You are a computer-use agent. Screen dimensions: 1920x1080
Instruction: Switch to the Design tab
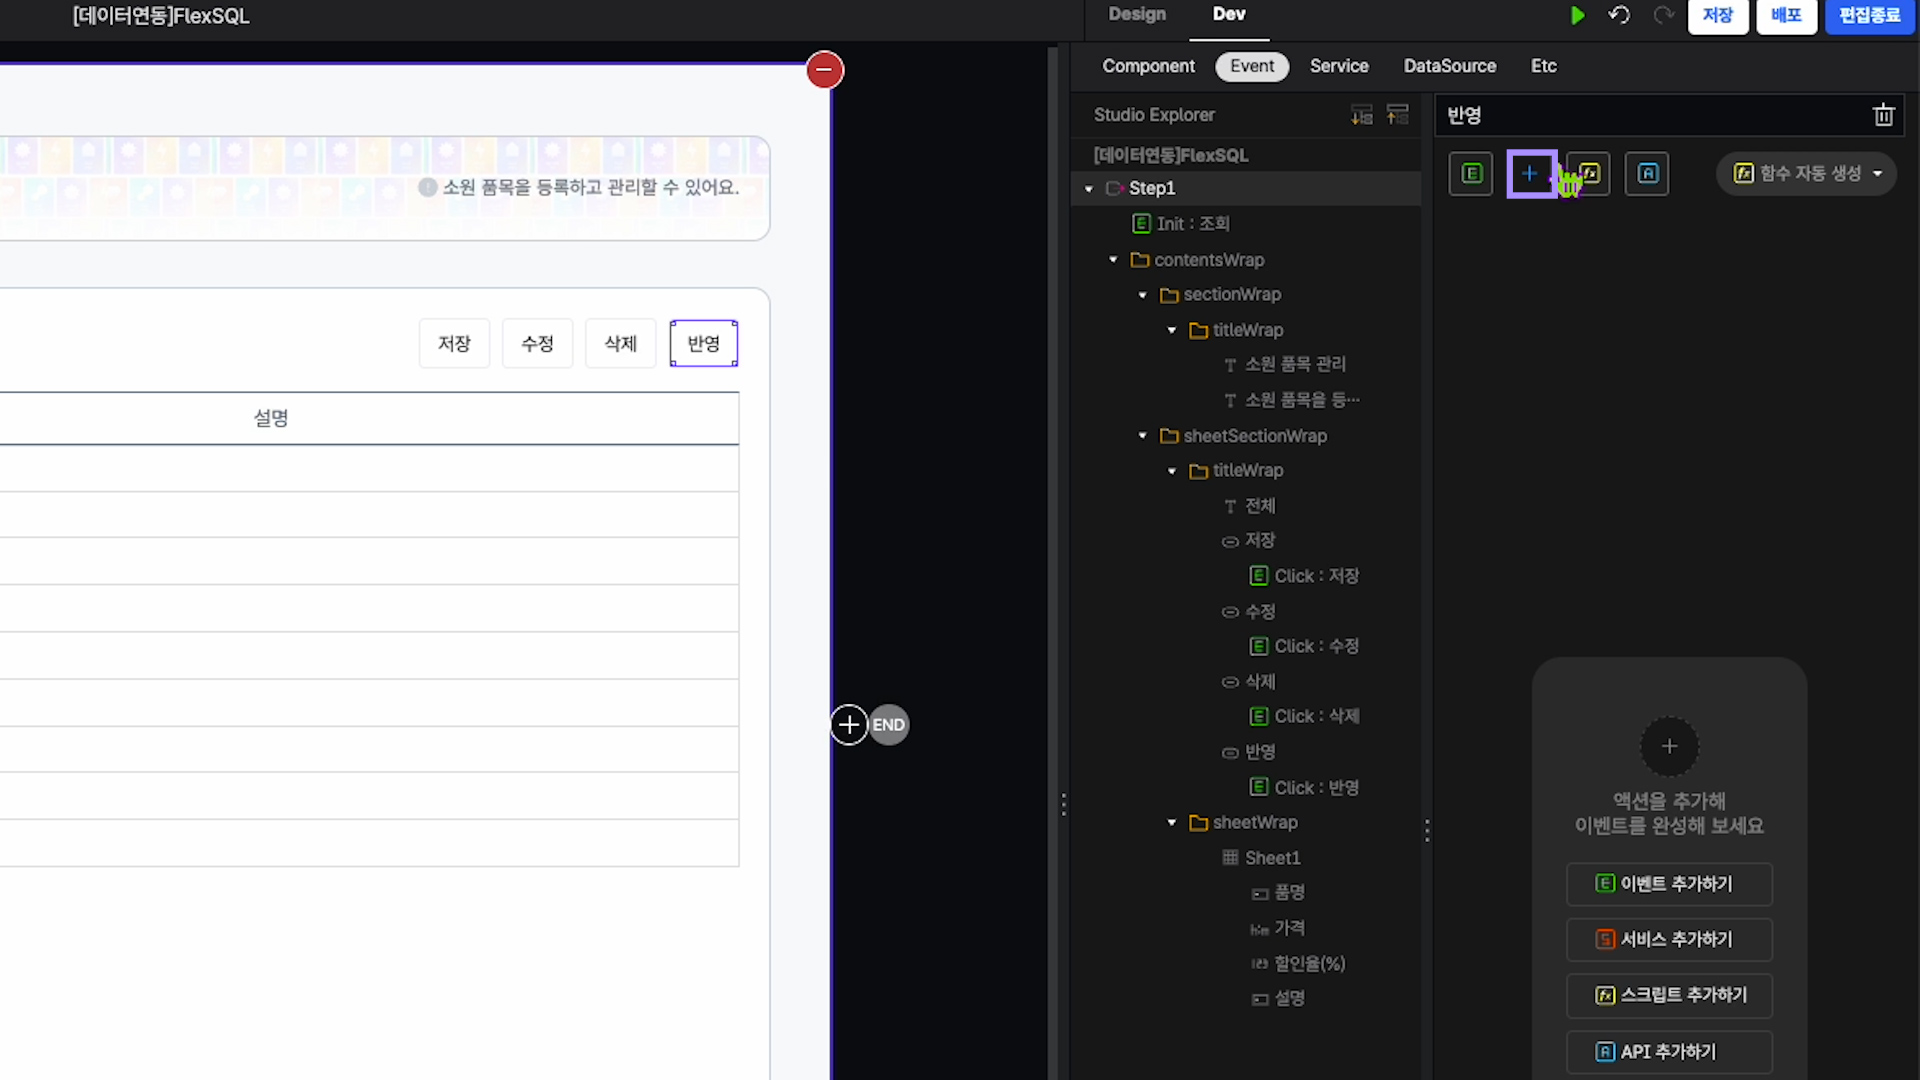tap(1137, 14)
